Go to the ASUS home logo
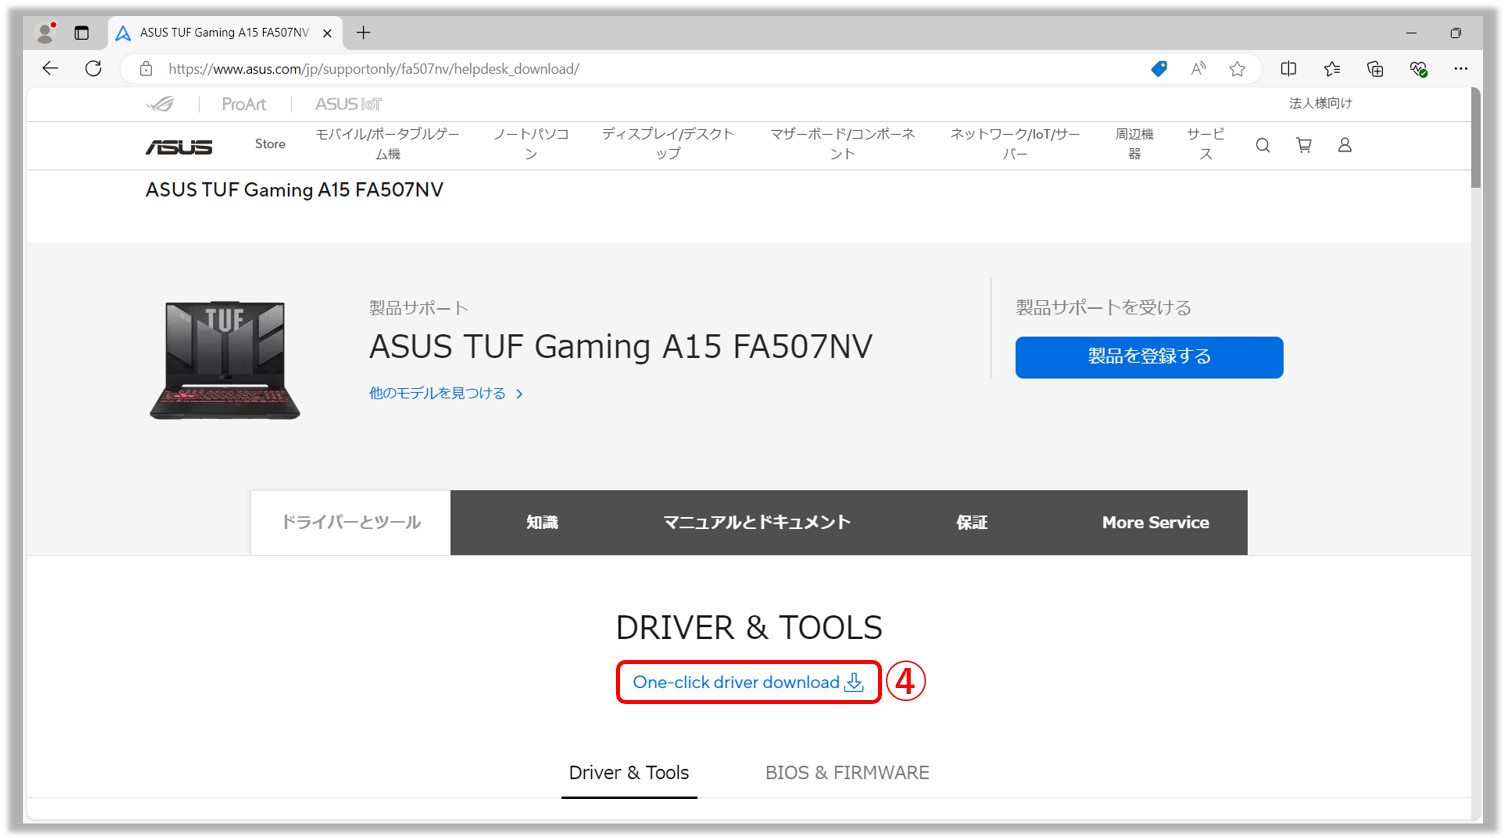1506x838 pixels. click(x=179, y=147)
